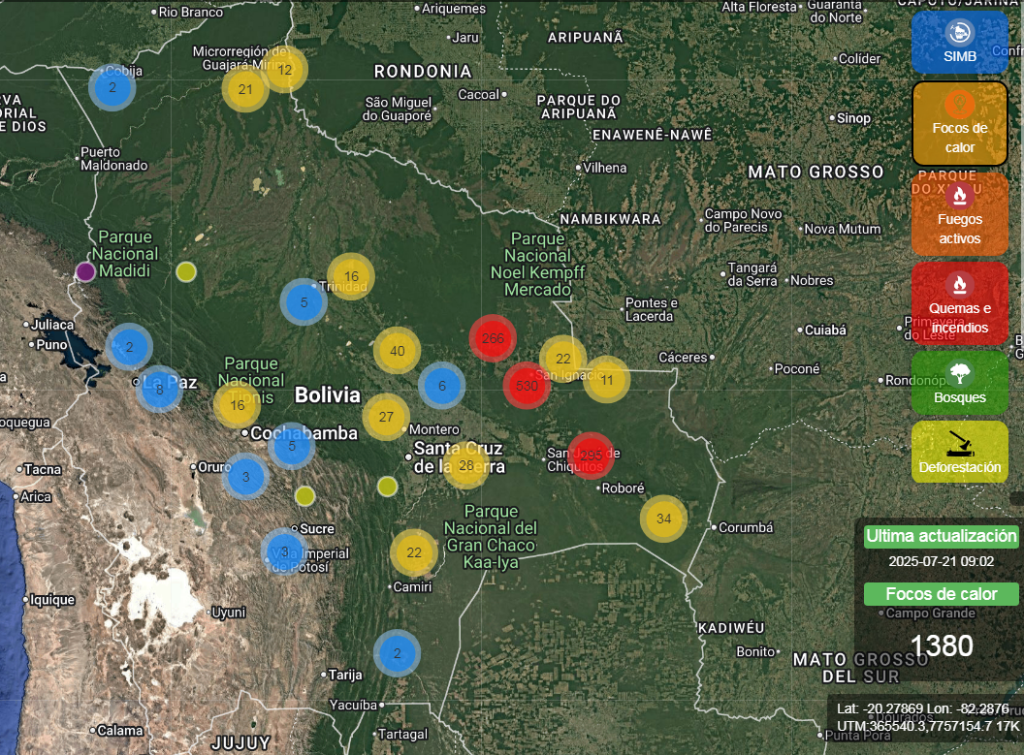This screenshot has height=755, width=1024.
Task: Click the purple marker at Madidi park
Action: tap(85, 272)
